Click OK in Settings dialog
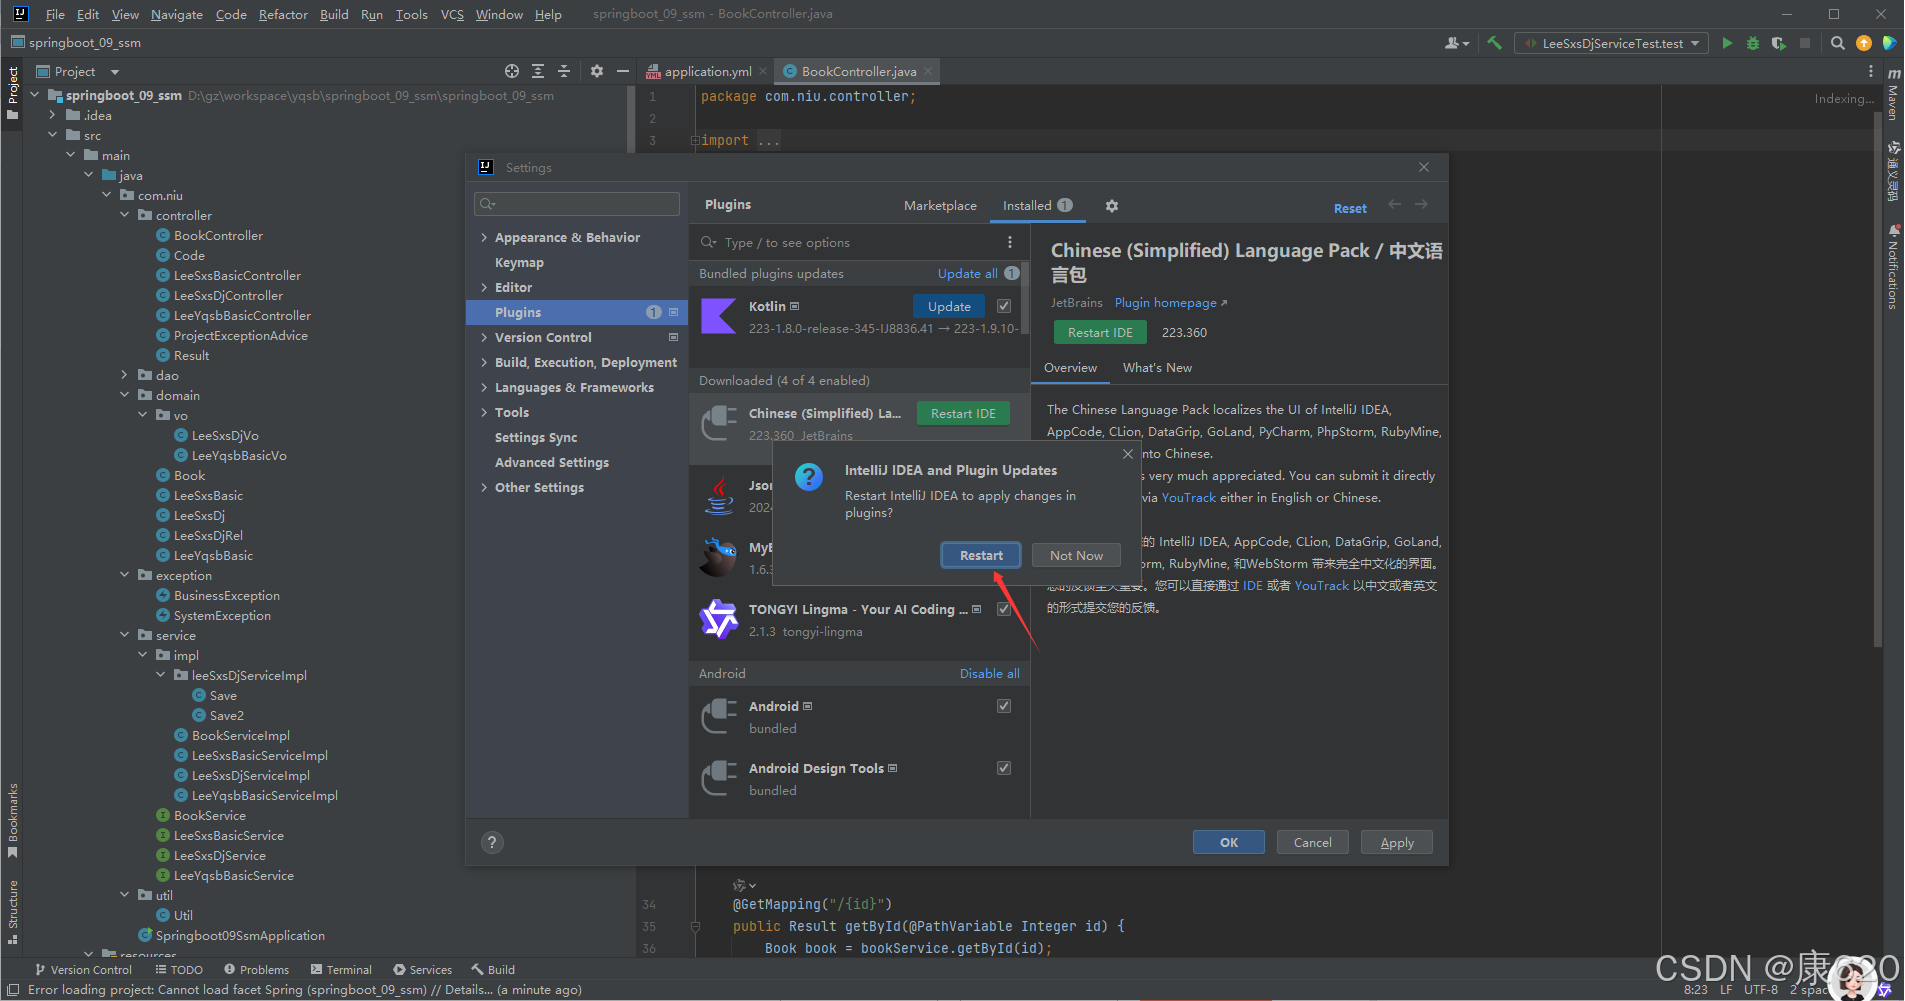This screenshot has width=1905, height=1001. tap(1229, 842)
